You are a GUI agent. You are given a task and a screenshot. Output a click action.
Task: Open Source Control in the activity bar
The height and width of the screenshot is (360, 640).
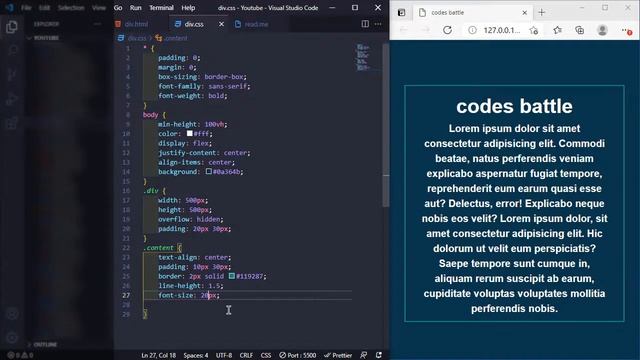pyautogui.click(x=12, y=75)
